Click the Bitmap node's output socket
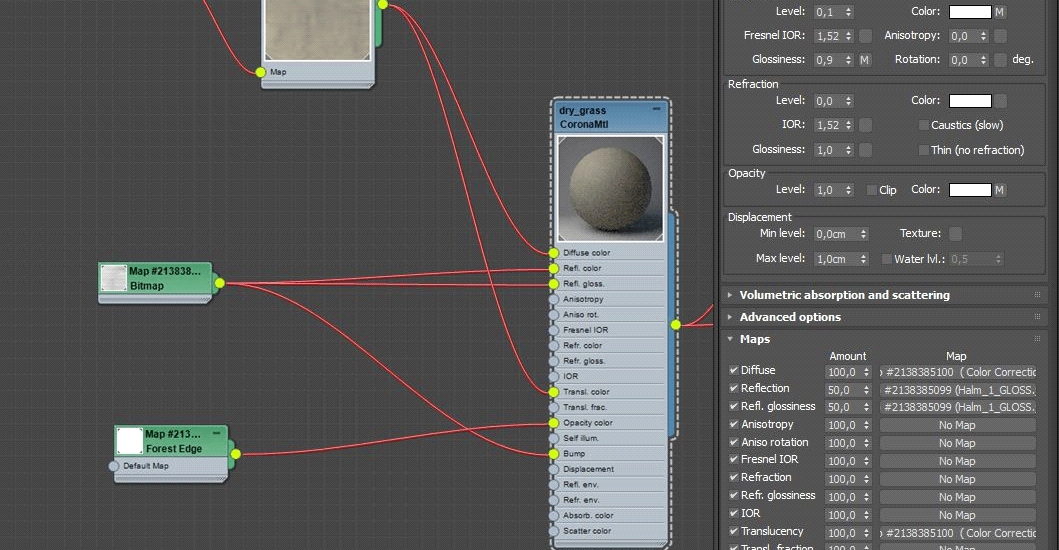Screen dimensions: 1059x550 [x=219, y=283]
